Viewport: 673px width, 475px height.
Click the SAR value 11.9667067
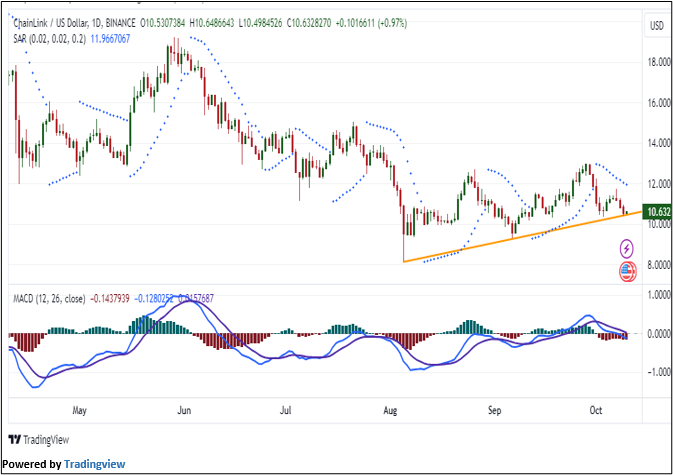pos(110,39)
